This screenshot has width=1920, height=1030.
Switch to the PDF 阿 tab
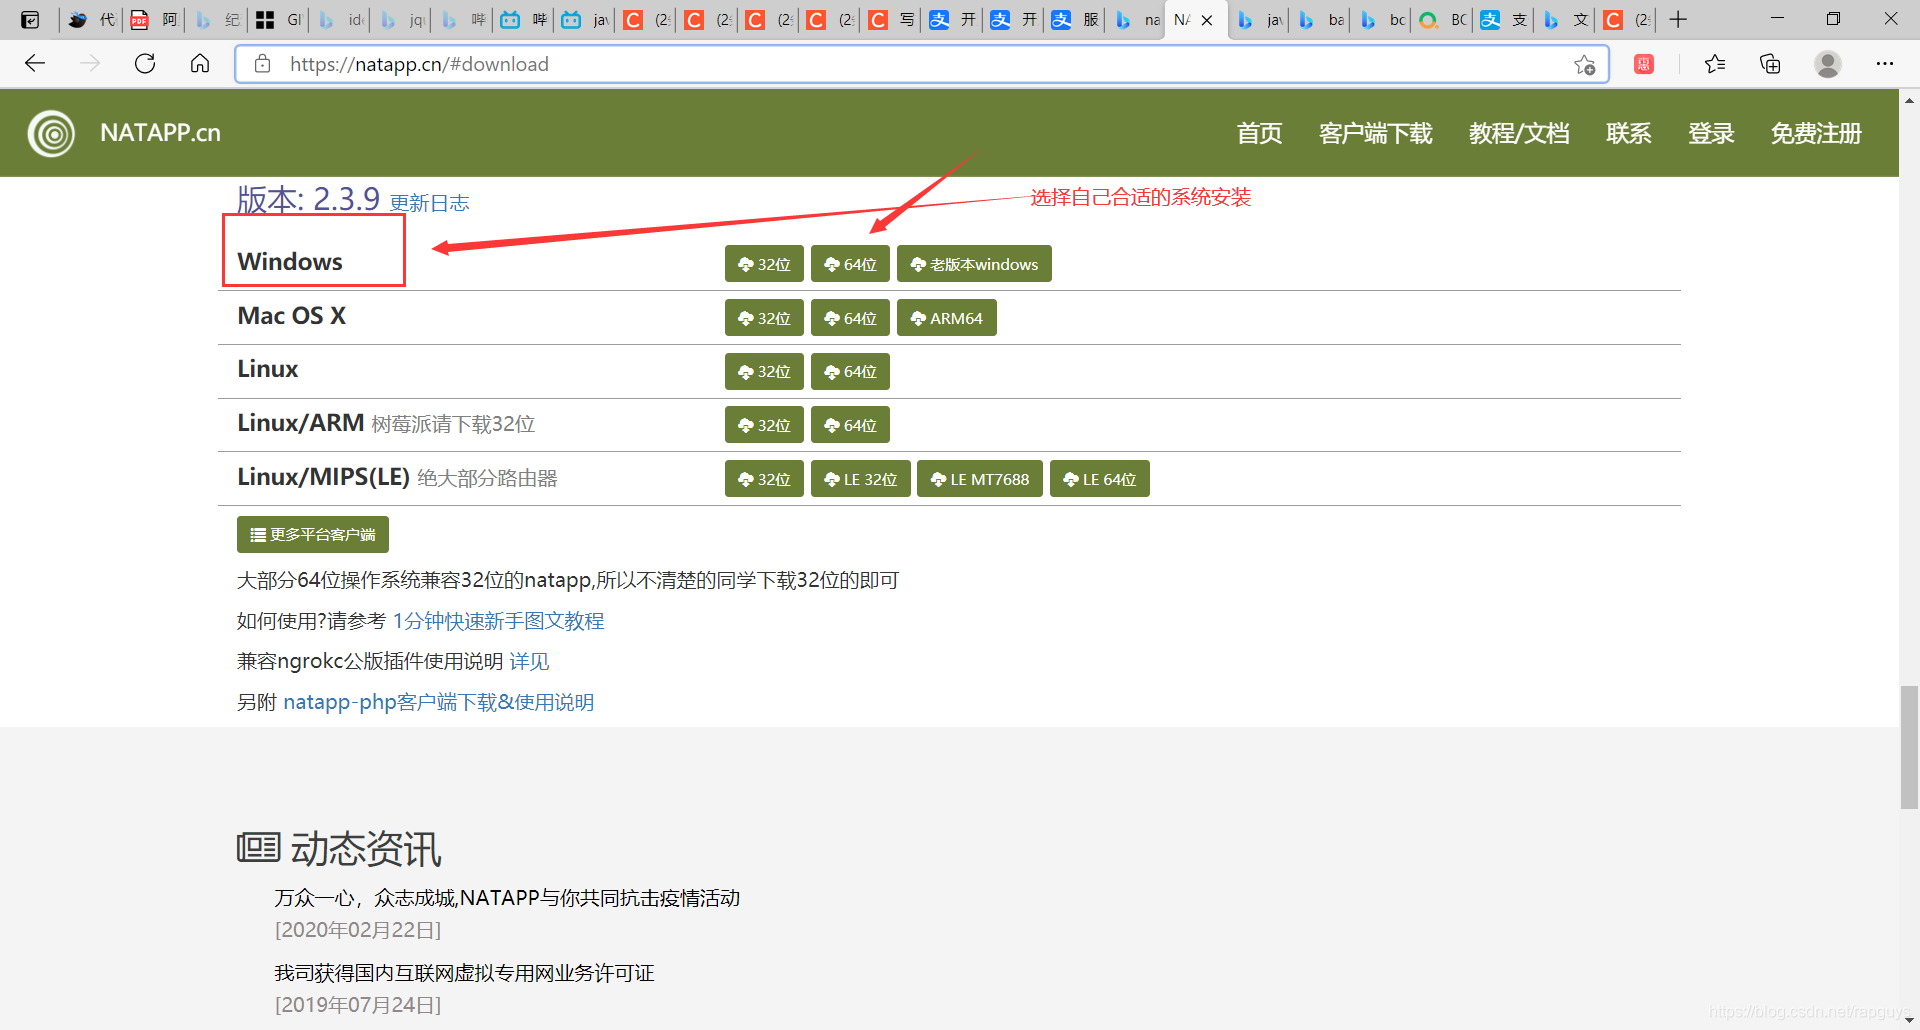click(x=154, y=20)
